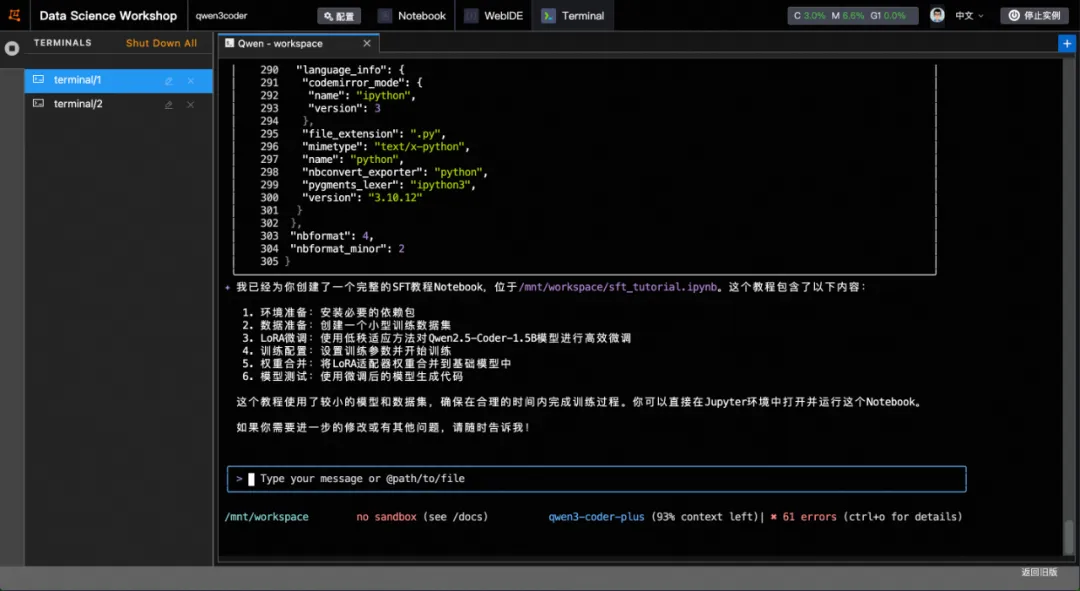Click the WebIDE tab icon
The image size is (1080, 591).
[471, 16]
